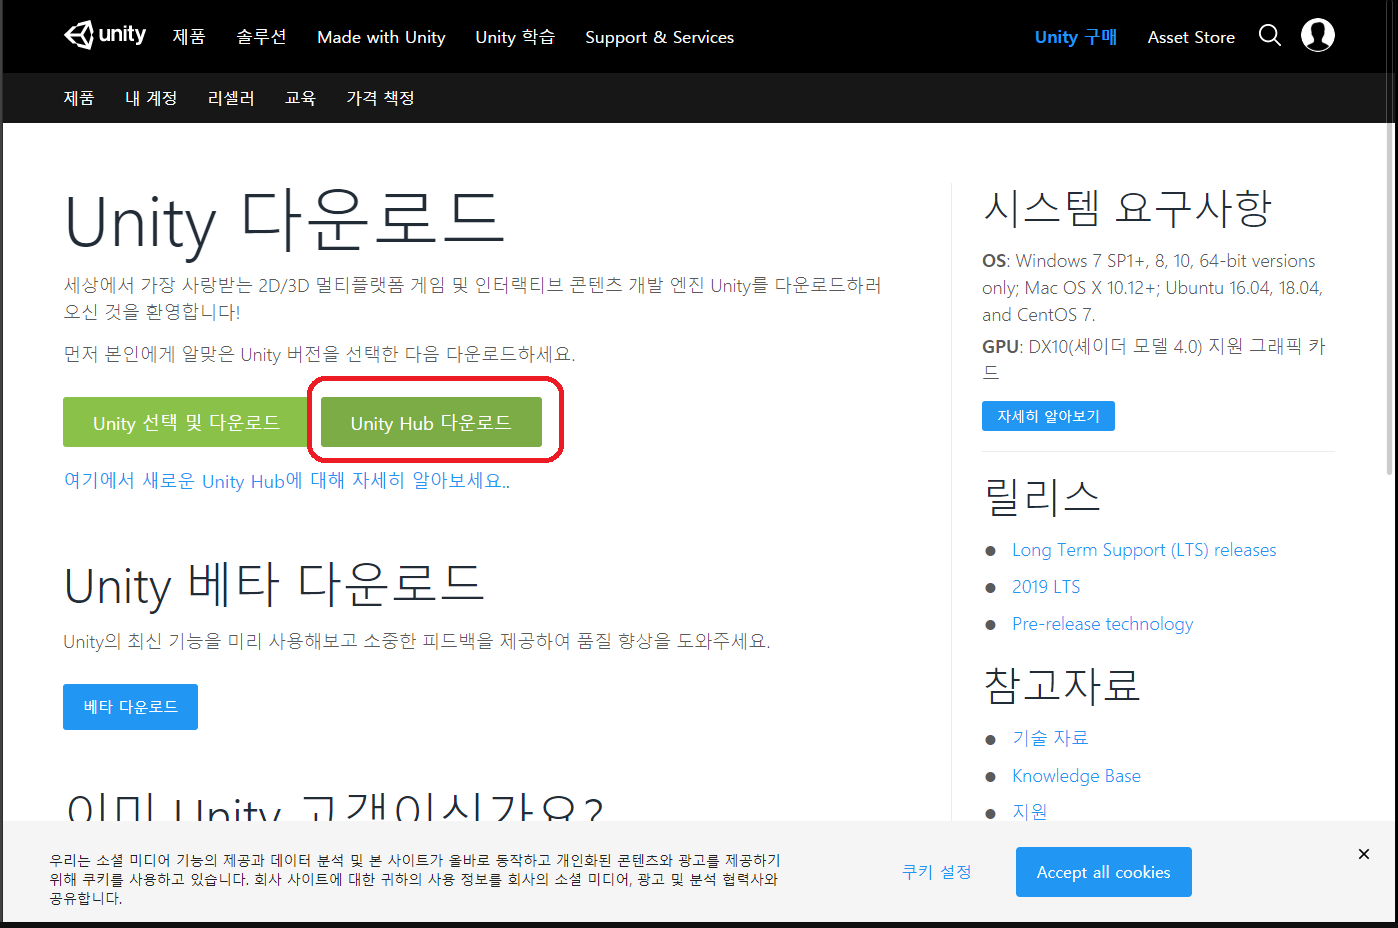This screenshot has width=1398, height=928.
Task: Go to Made with Unity
Action: pos(381,37)
